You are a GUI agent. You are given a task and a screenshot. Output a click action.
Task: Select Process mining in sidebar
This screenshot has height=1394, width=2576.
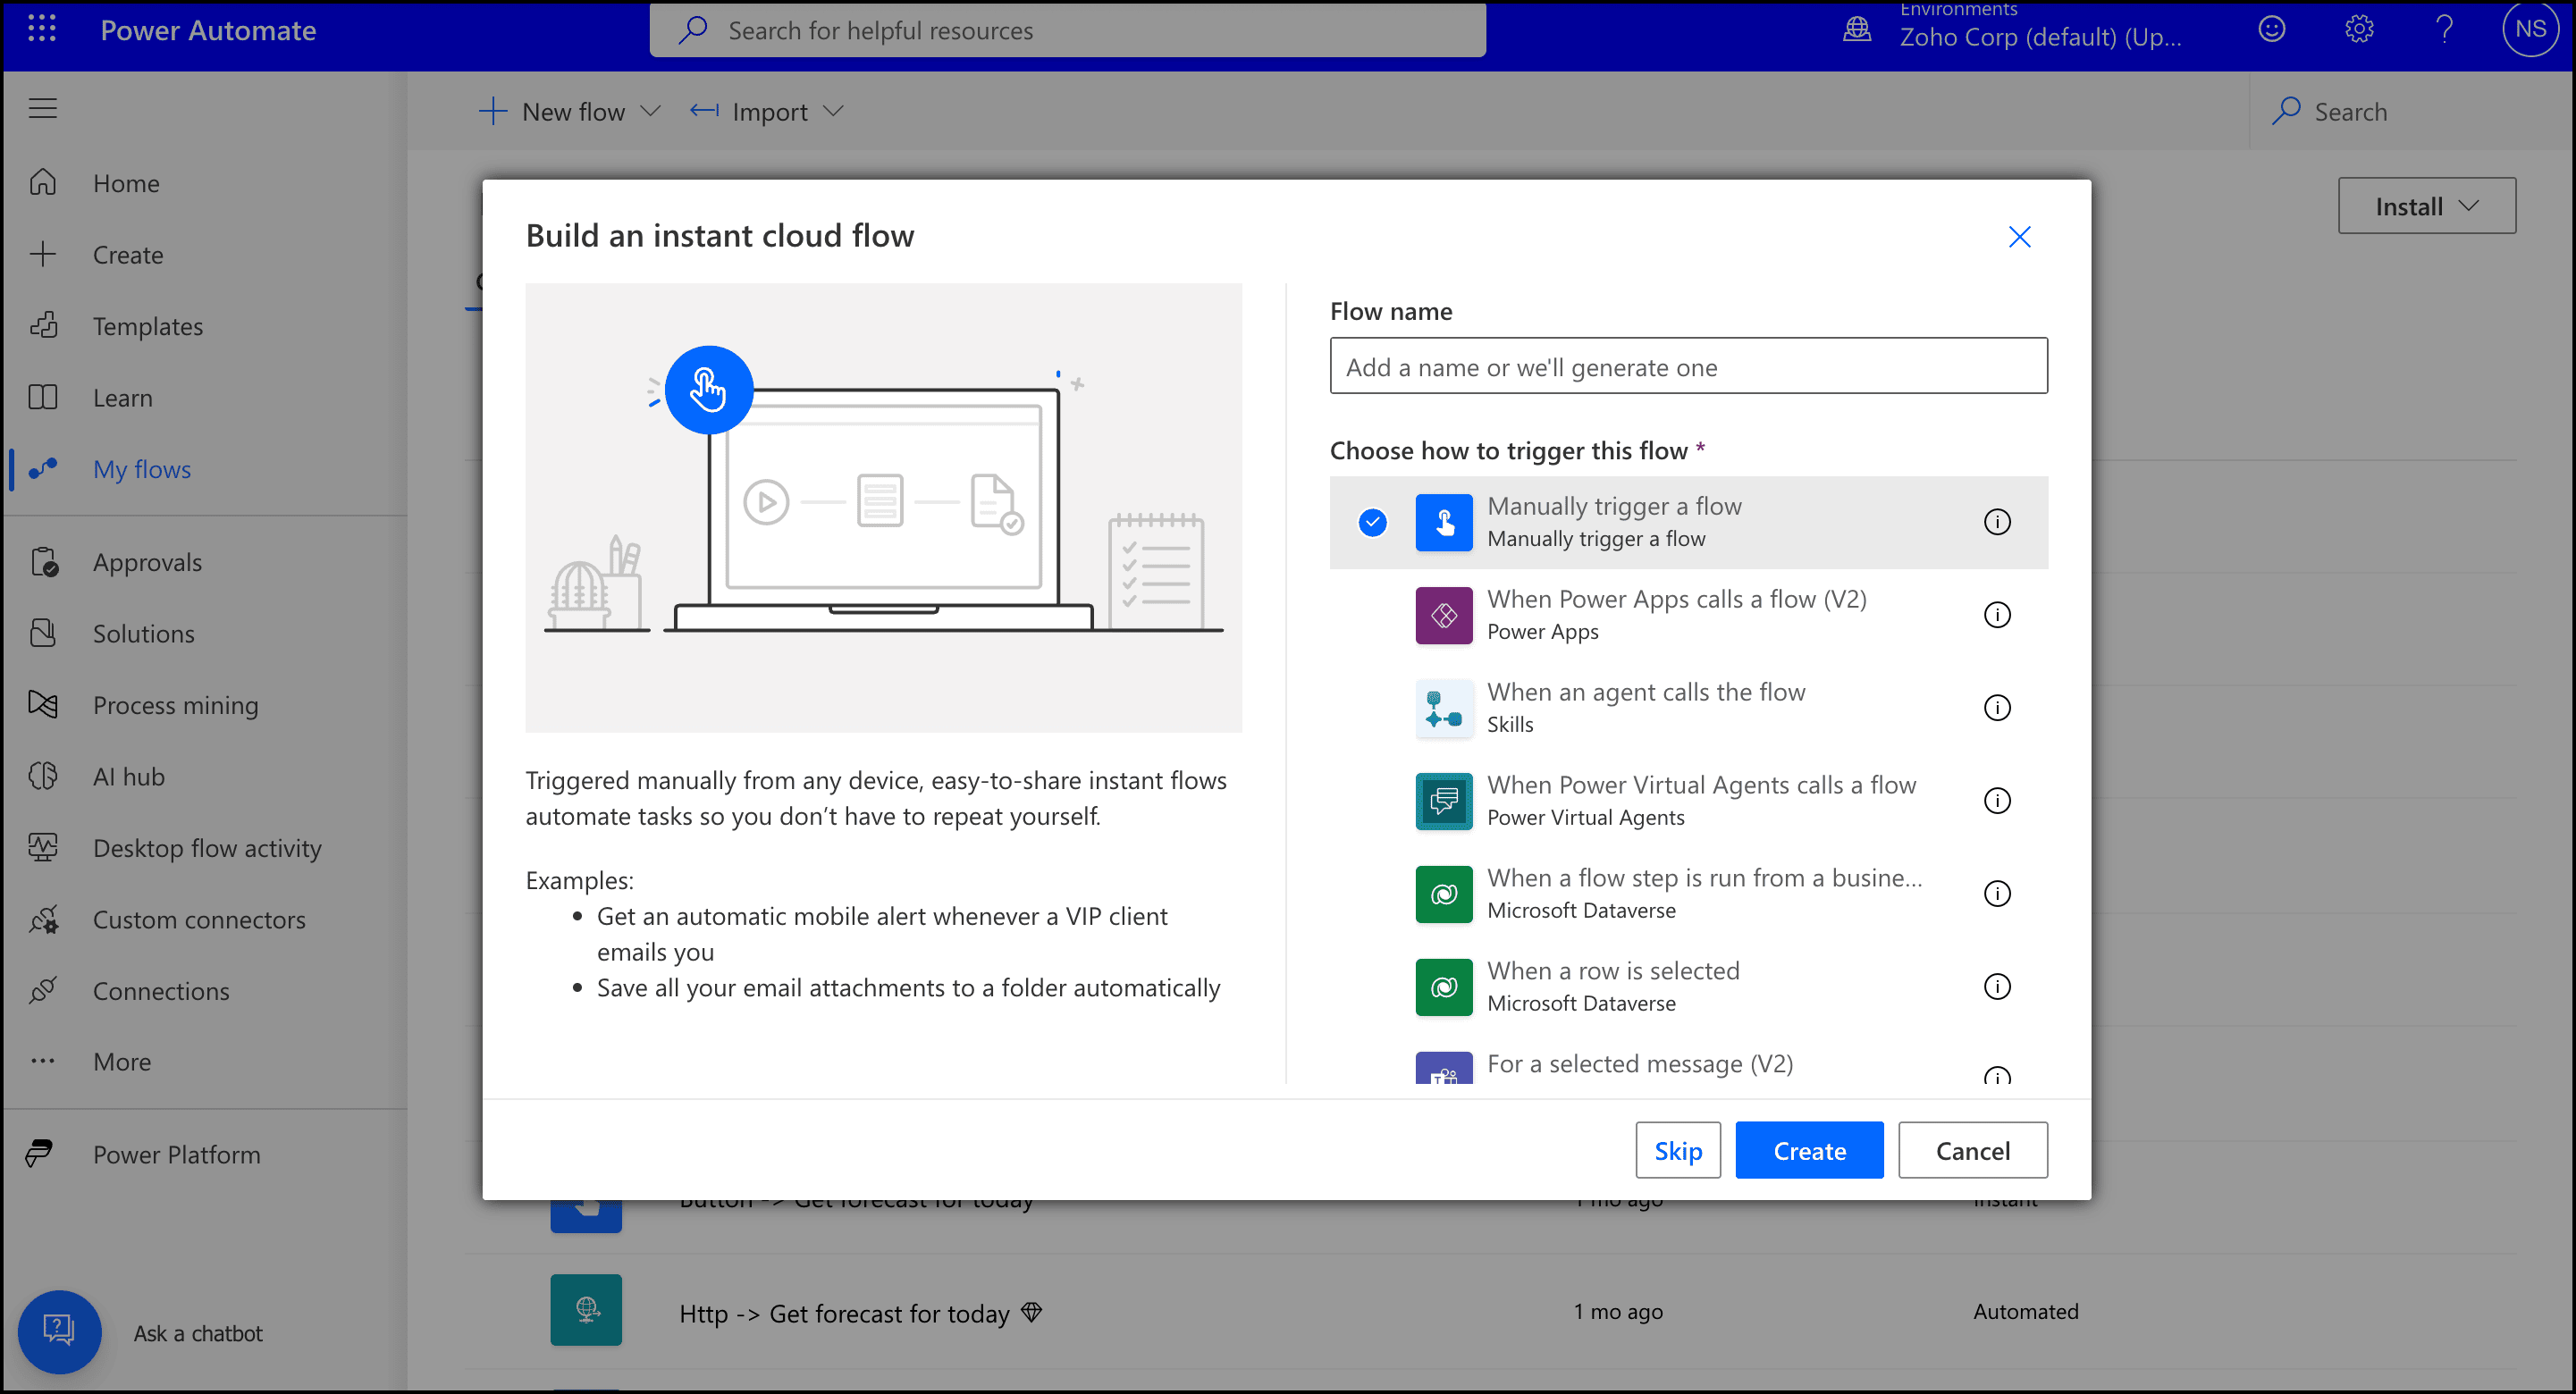(175, 705)
